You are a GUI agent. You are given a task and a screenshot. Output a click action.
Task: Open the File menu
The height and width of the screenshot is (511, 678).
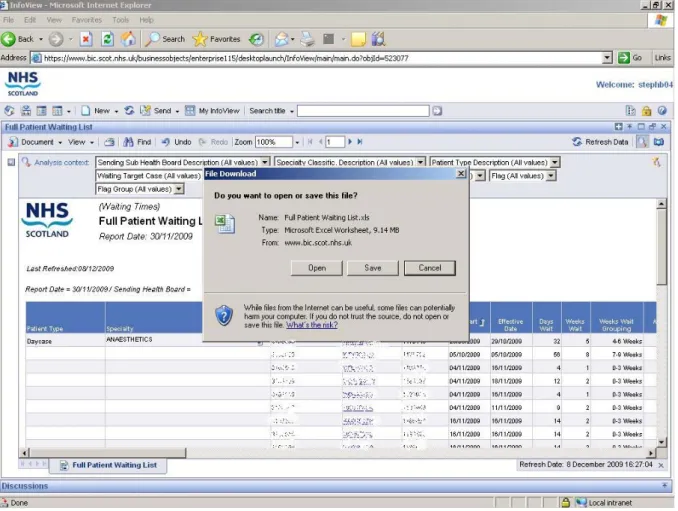point(8,20)
